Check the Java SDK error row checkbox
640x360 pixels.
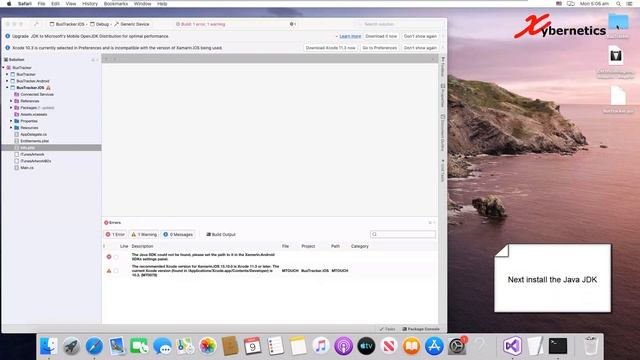(116, 257)
